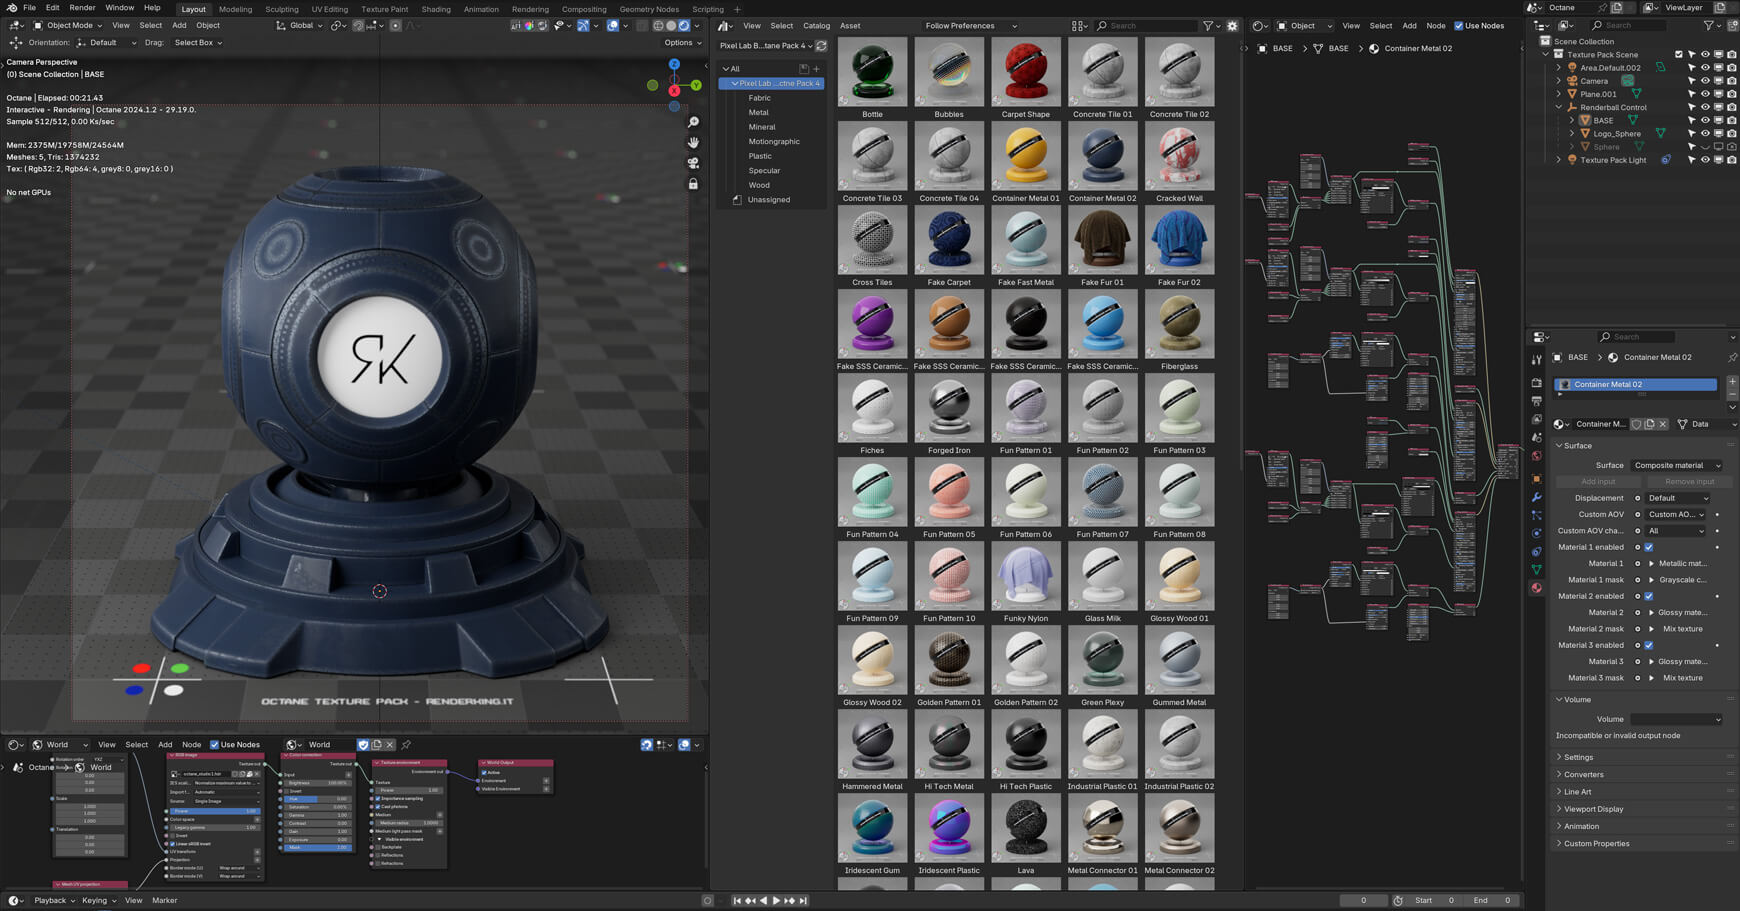Toggle Use Nodes checkbox in World node editor
The width and height of the screenshot is (1740, 911).
point(214,744)
